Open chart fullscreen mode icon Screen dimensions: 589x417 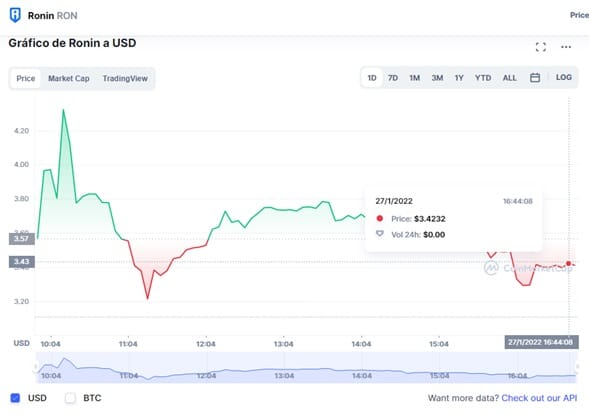coord(541,47)
